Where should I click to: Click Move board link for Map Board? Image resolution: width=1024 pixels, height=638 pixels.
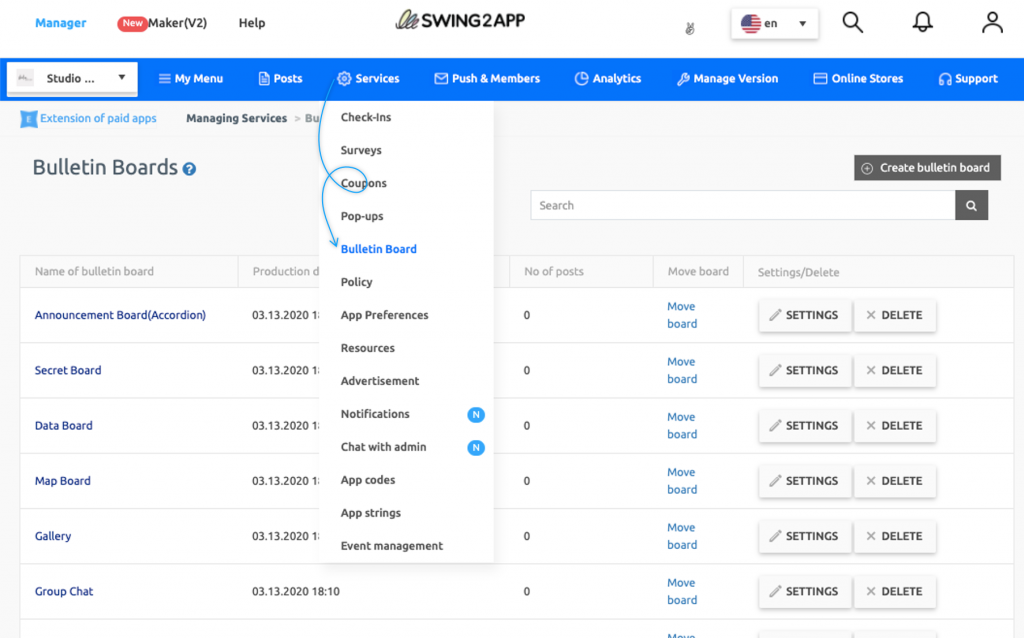coord(682,481)
